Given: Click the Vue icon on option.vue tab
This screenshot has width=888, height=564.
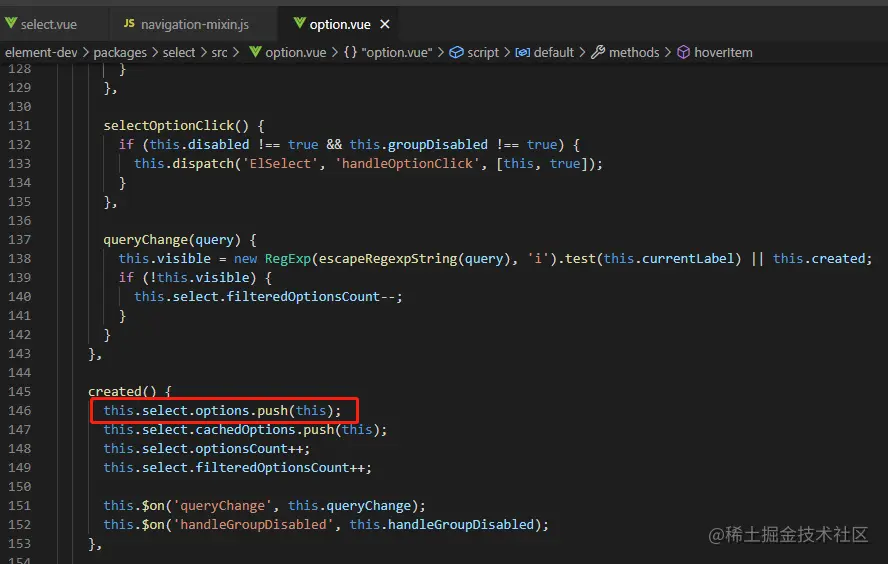Looking at the screenshot, I should click(x=300, y=23).
